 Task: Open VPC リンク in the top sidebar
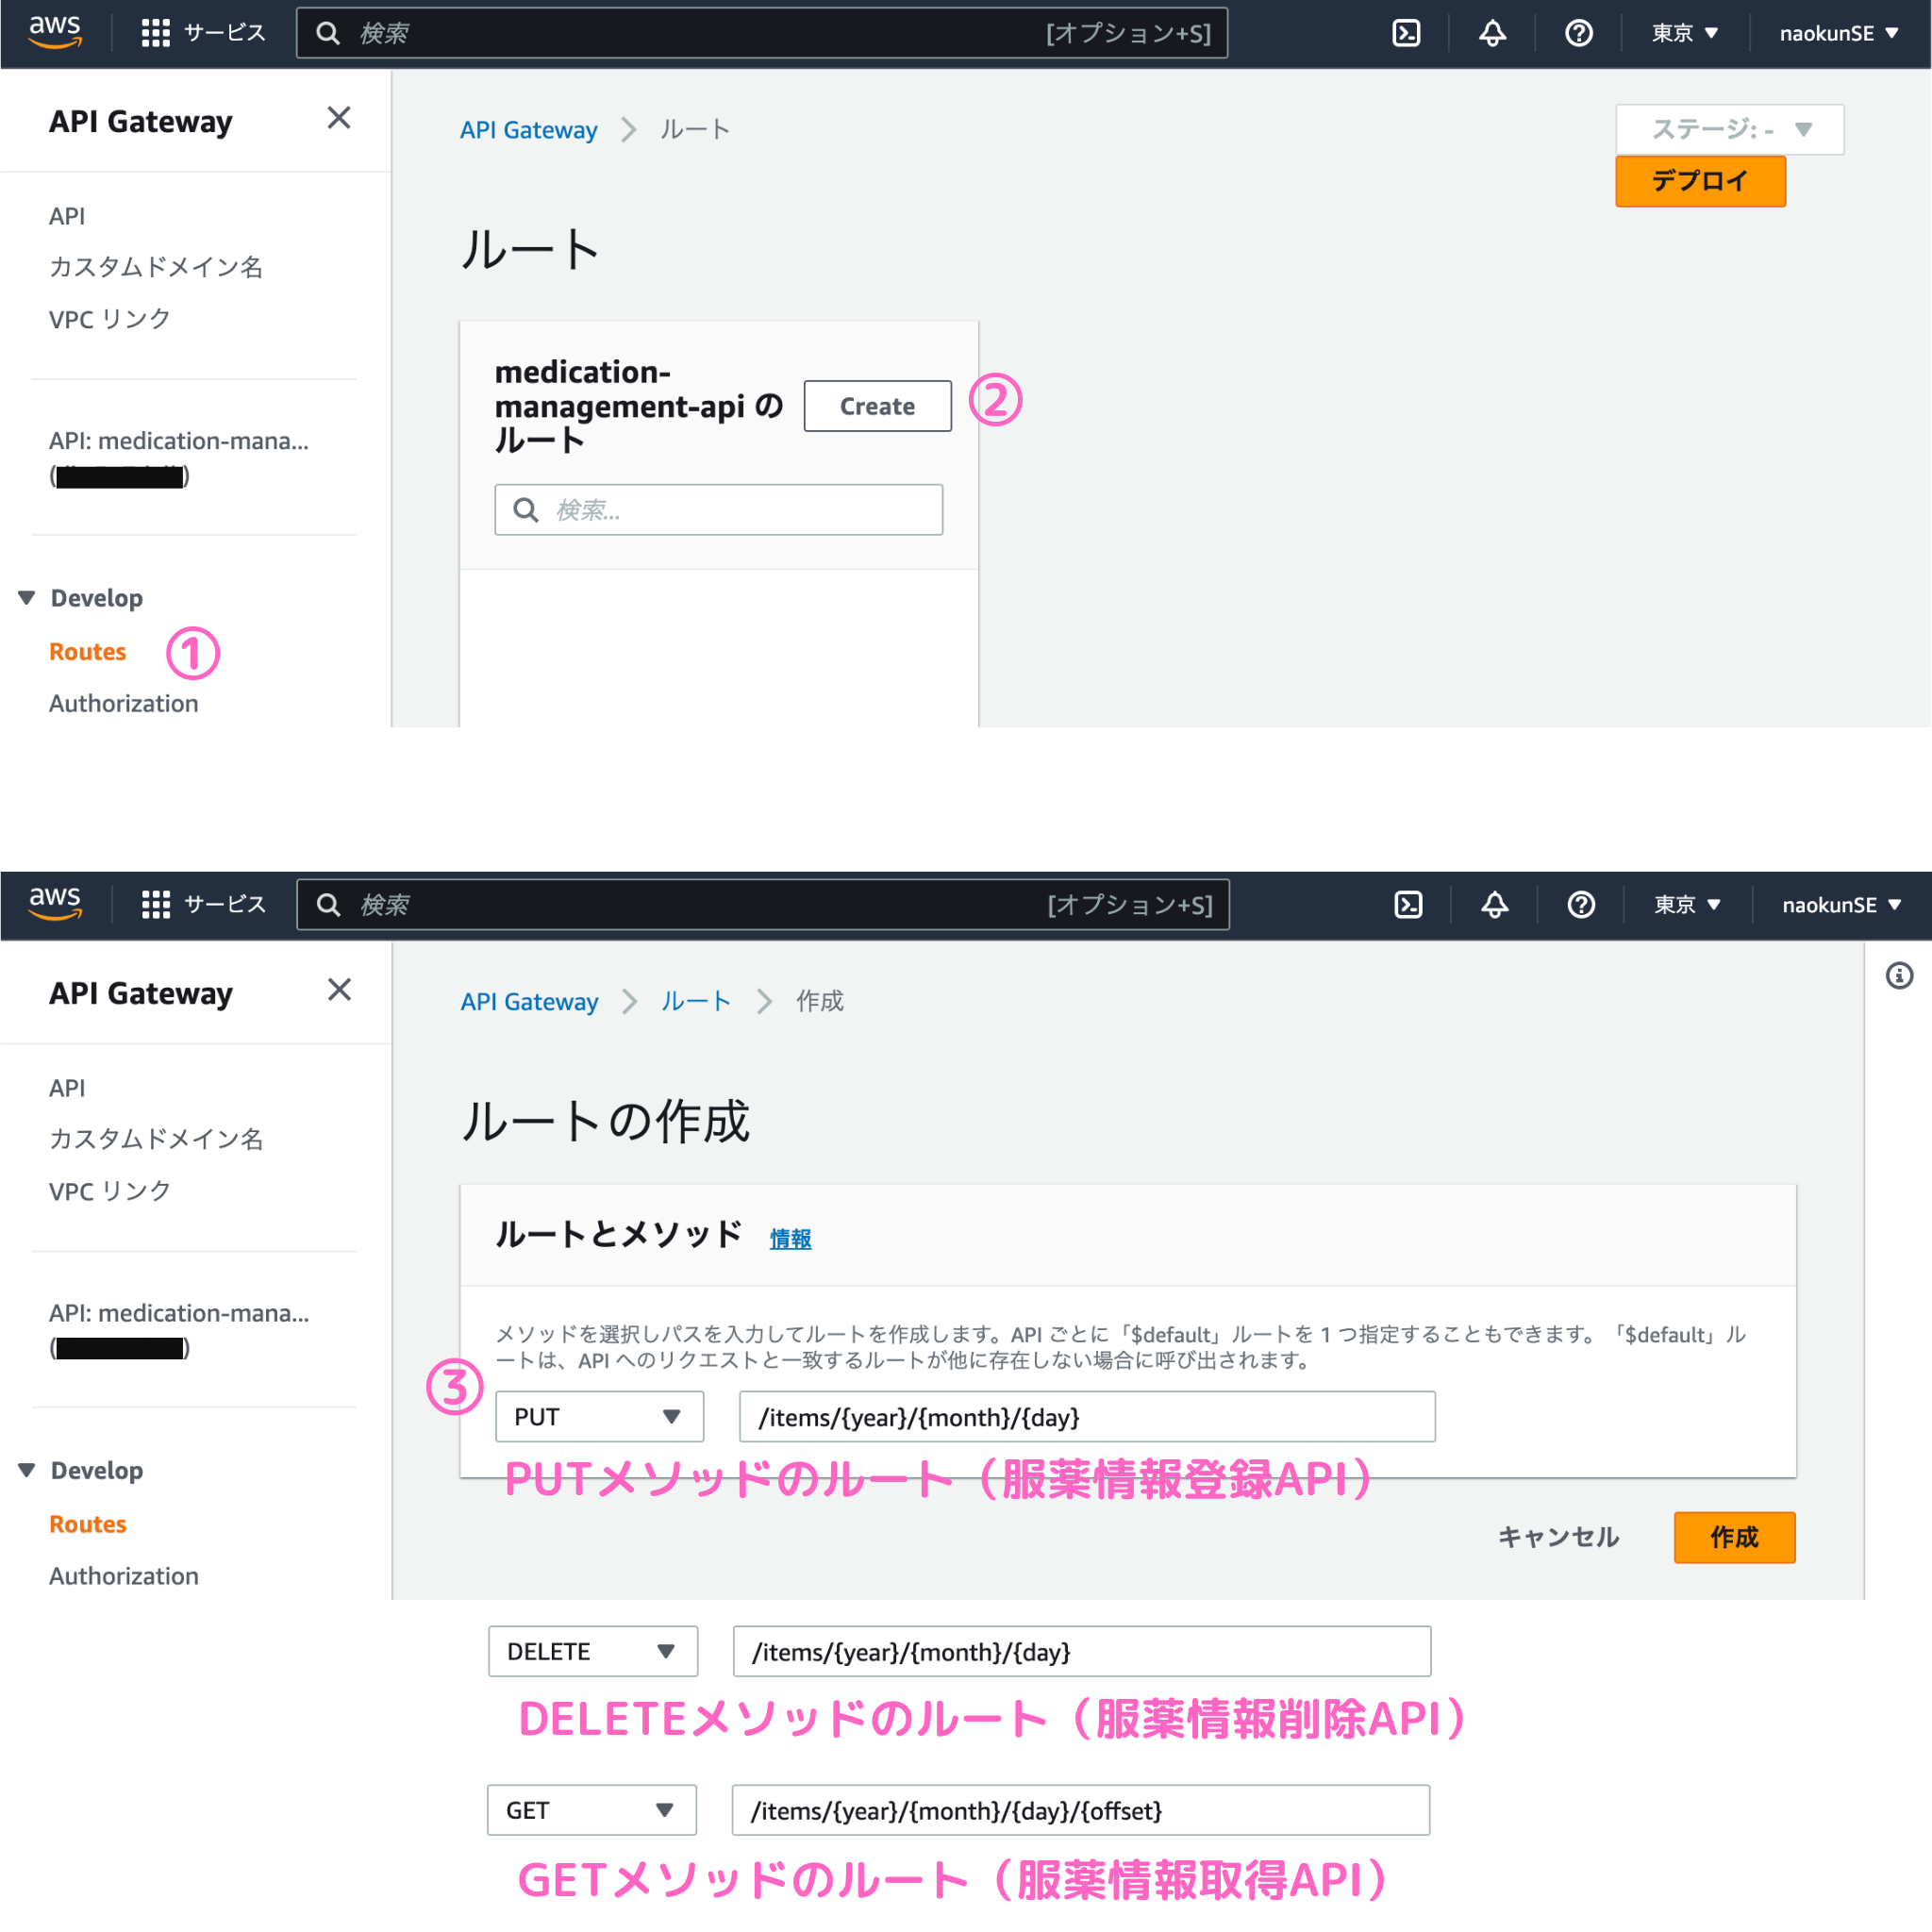tap(110, 319)
